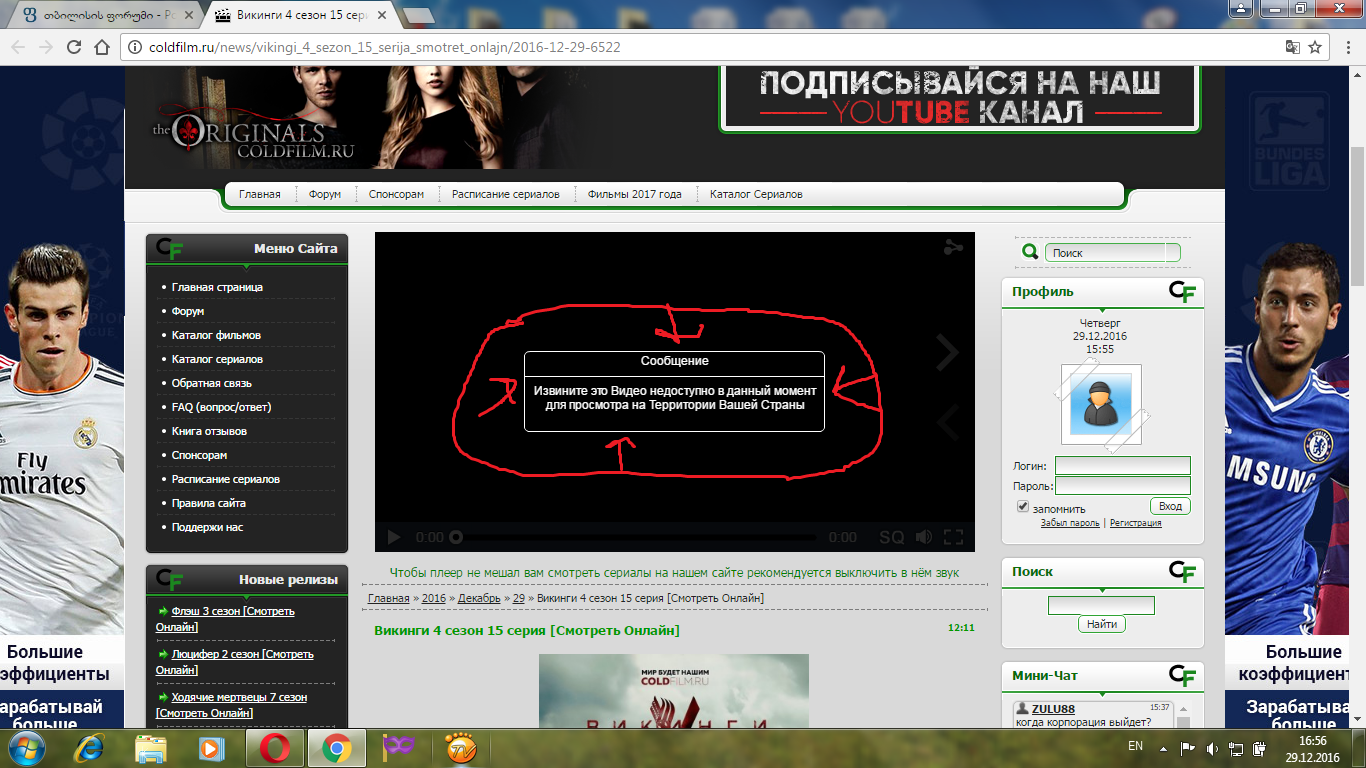Click the Вход login button
Screen dimensions: 1366x768
(1170, 506)
